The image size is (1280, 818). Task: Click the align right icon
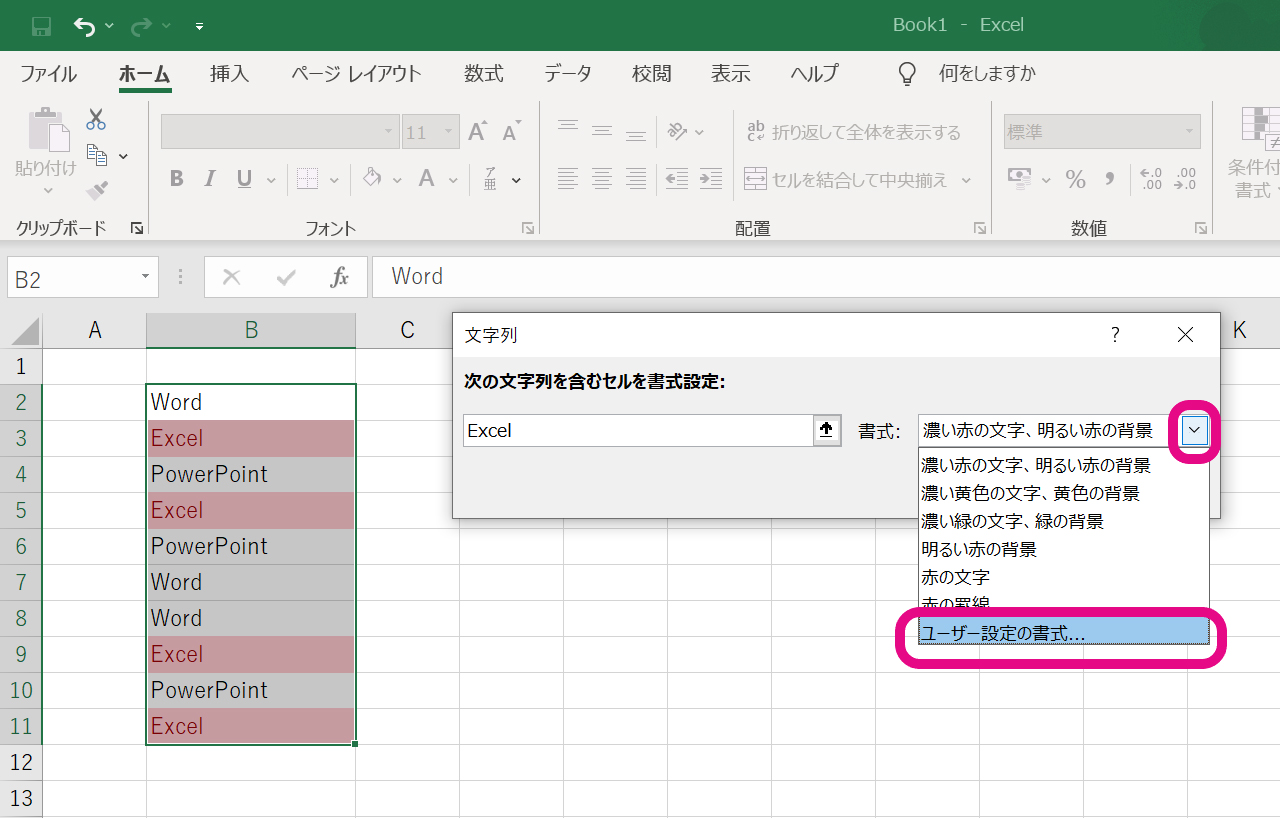(636, 179)
